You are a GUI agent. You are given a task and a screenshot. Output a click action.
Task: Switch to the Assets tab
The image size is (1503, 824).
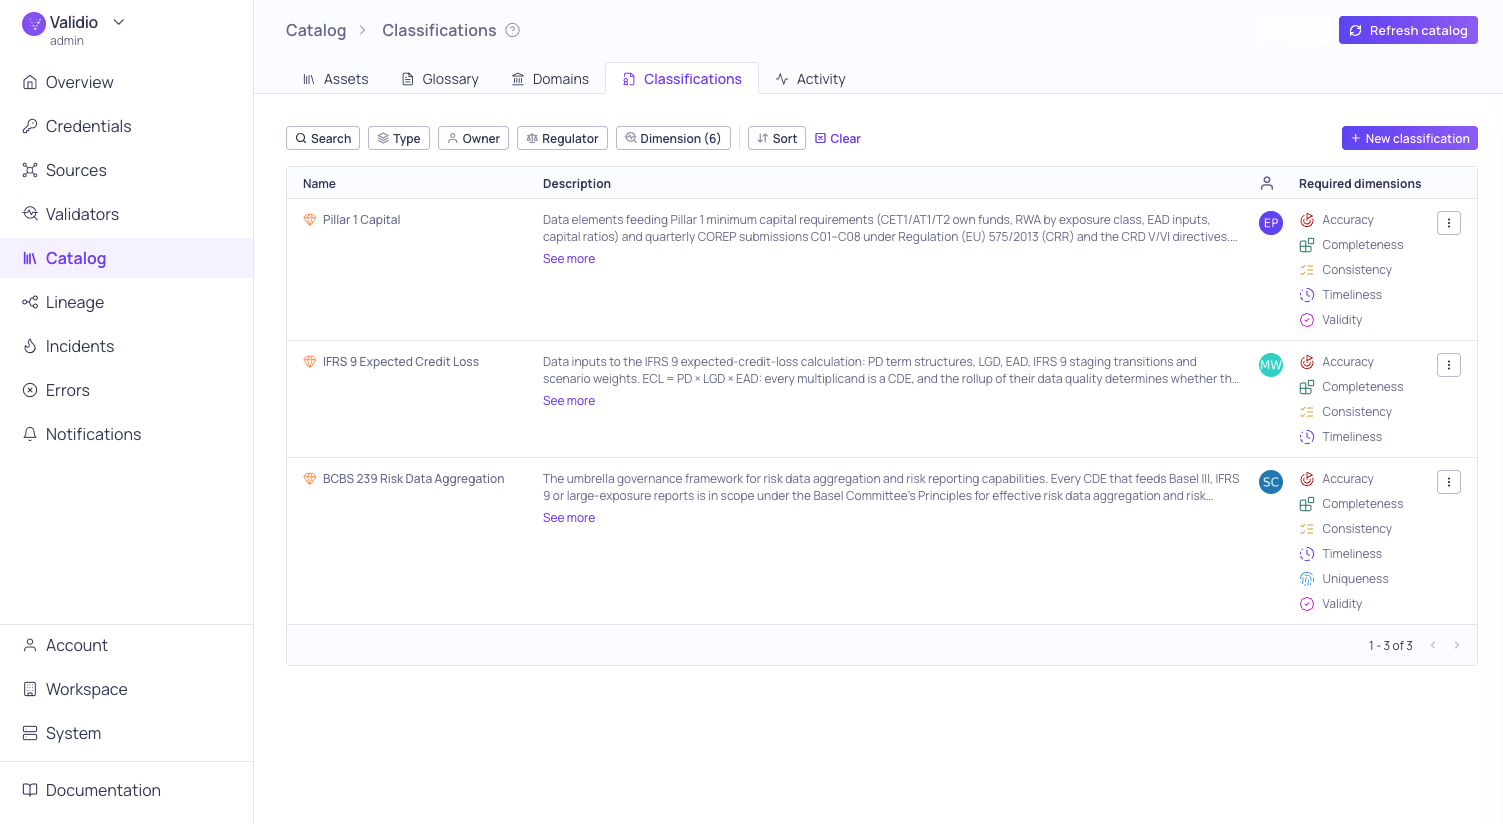[x=335, y=79]
